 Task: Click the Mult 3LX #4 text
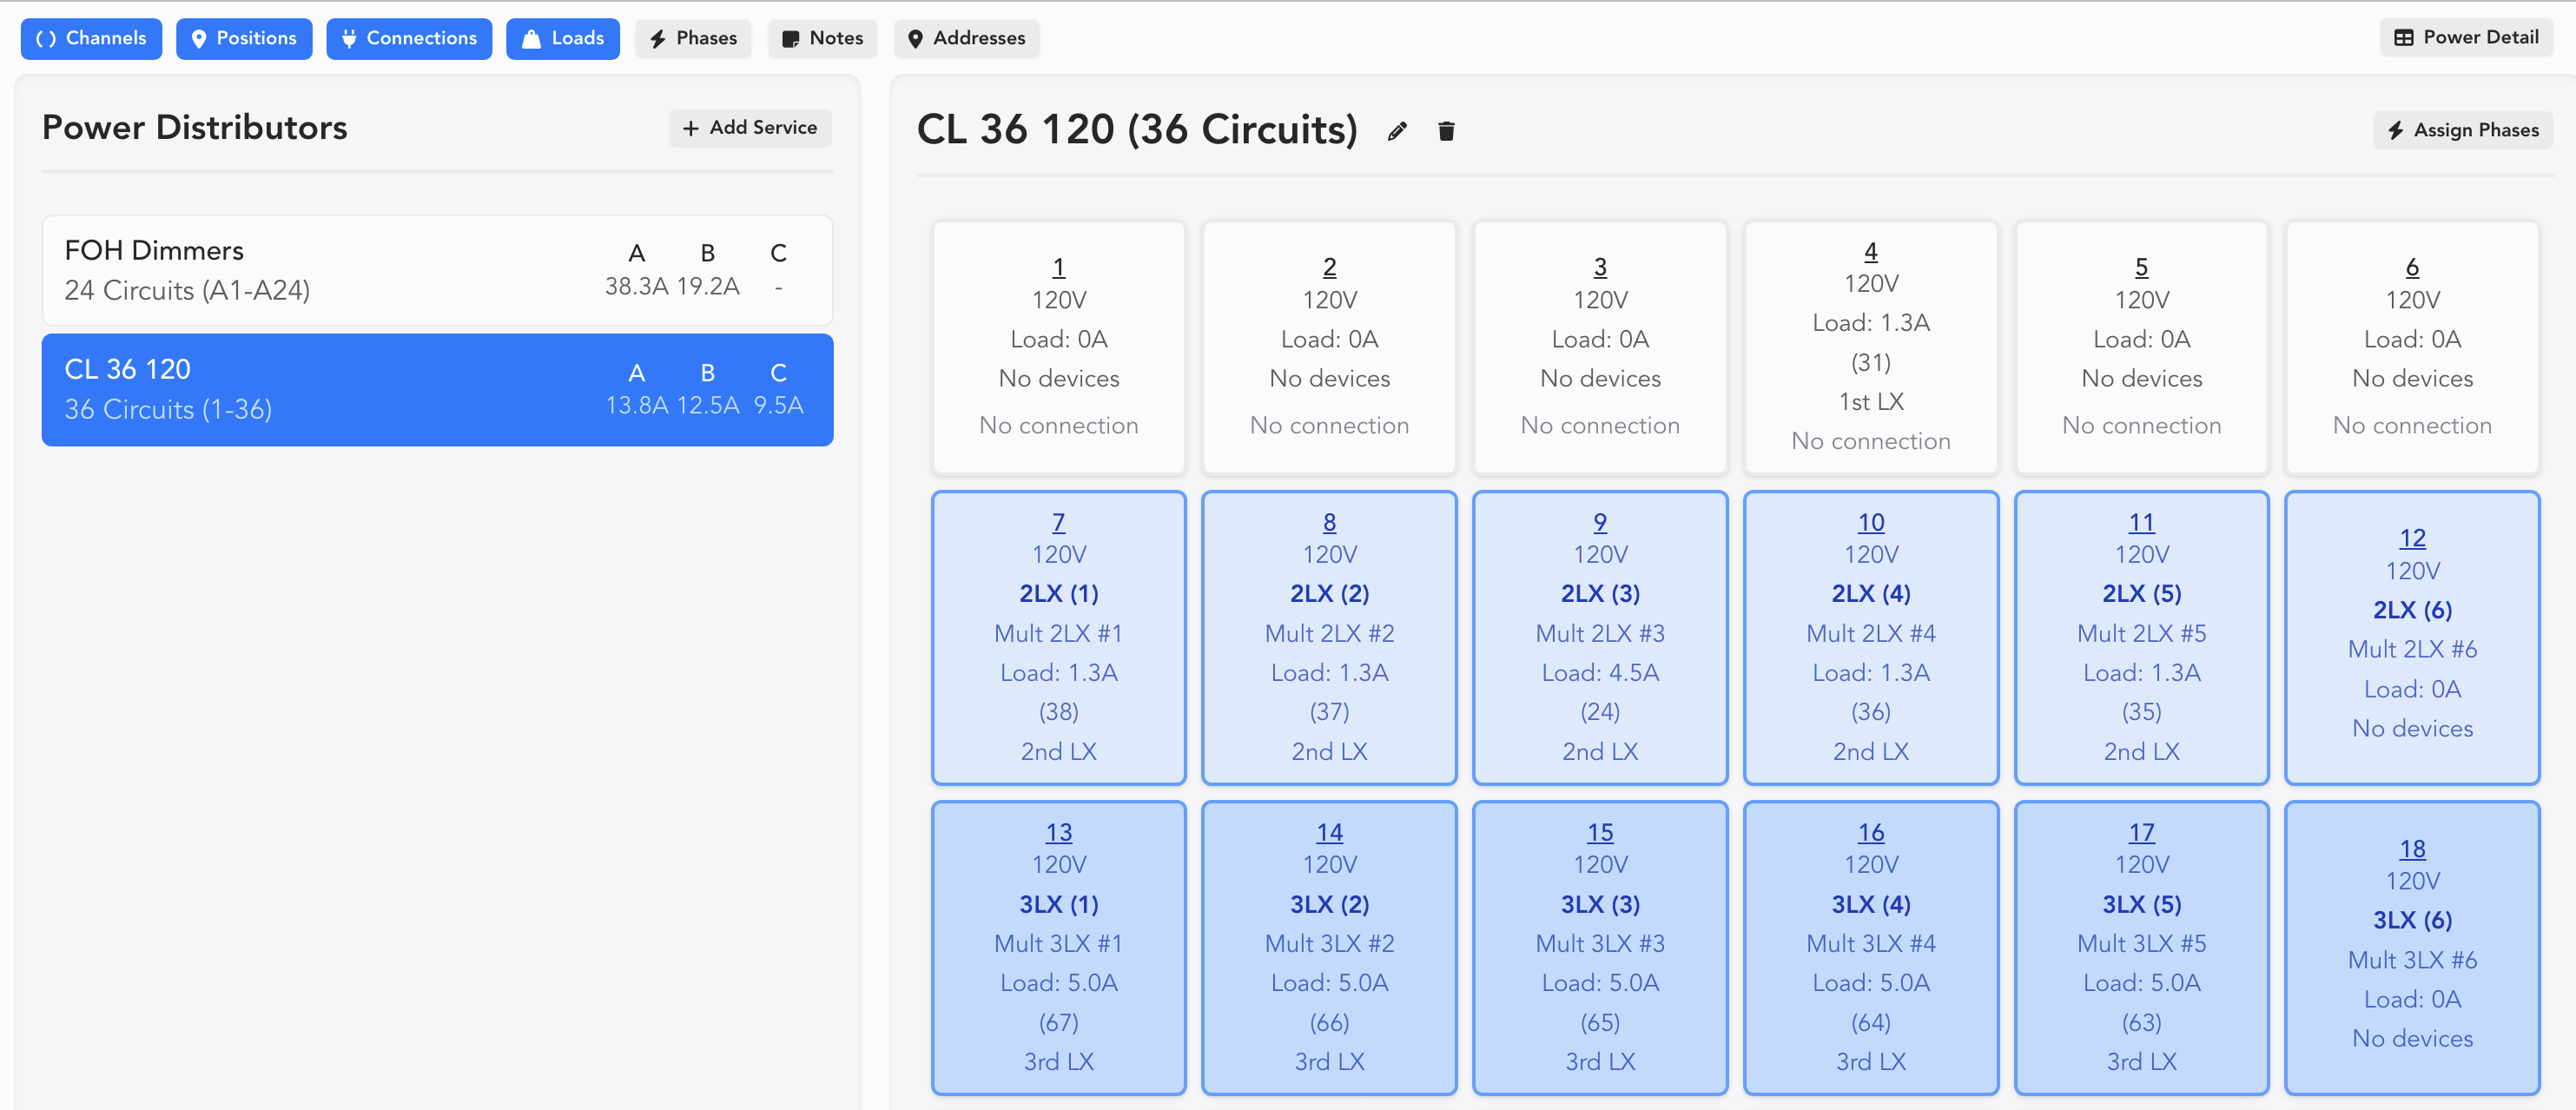click(x=1871, y=943)
